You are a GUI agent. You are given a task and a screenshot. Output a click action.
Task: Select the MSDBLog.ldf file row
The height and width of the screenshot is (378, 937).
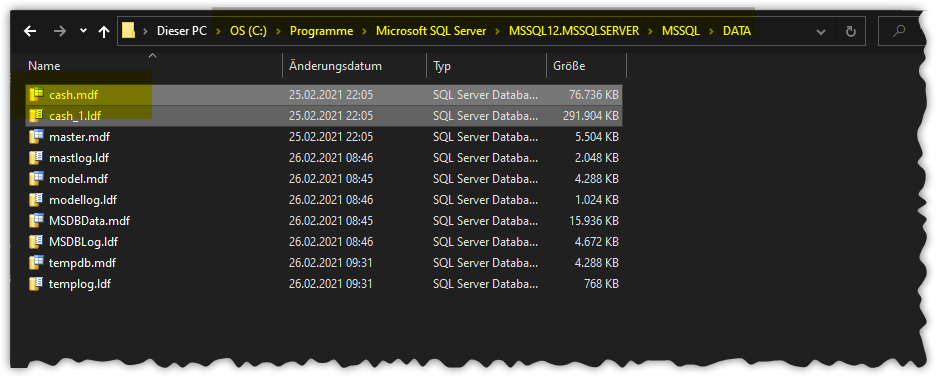(x=324, y=242)
